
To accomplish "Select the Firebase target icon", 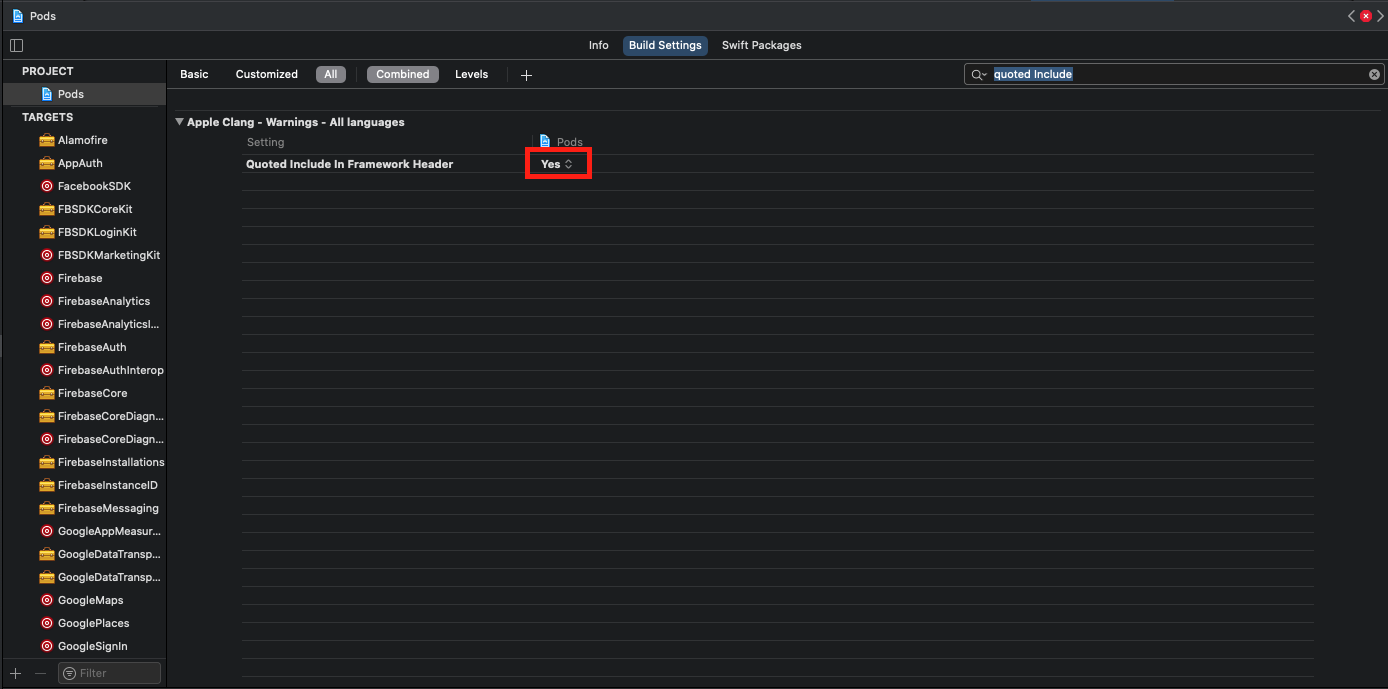I will coord(46,279).
